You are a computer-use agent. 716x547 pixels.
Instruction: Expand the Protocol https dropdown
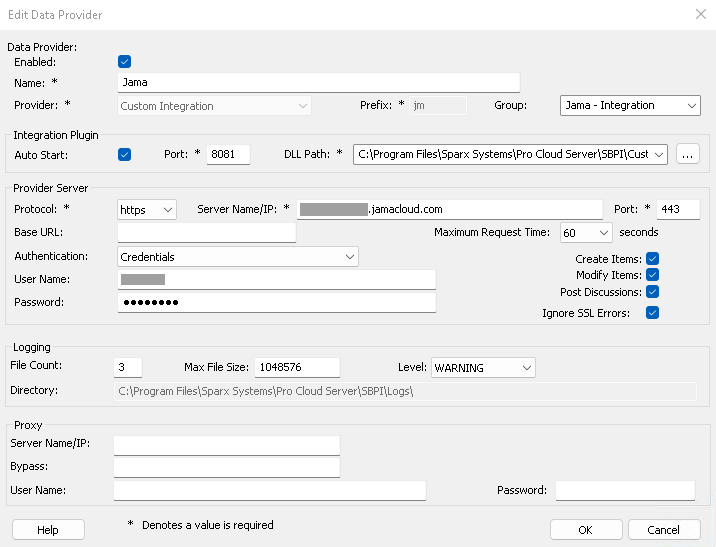coord(147,209)
